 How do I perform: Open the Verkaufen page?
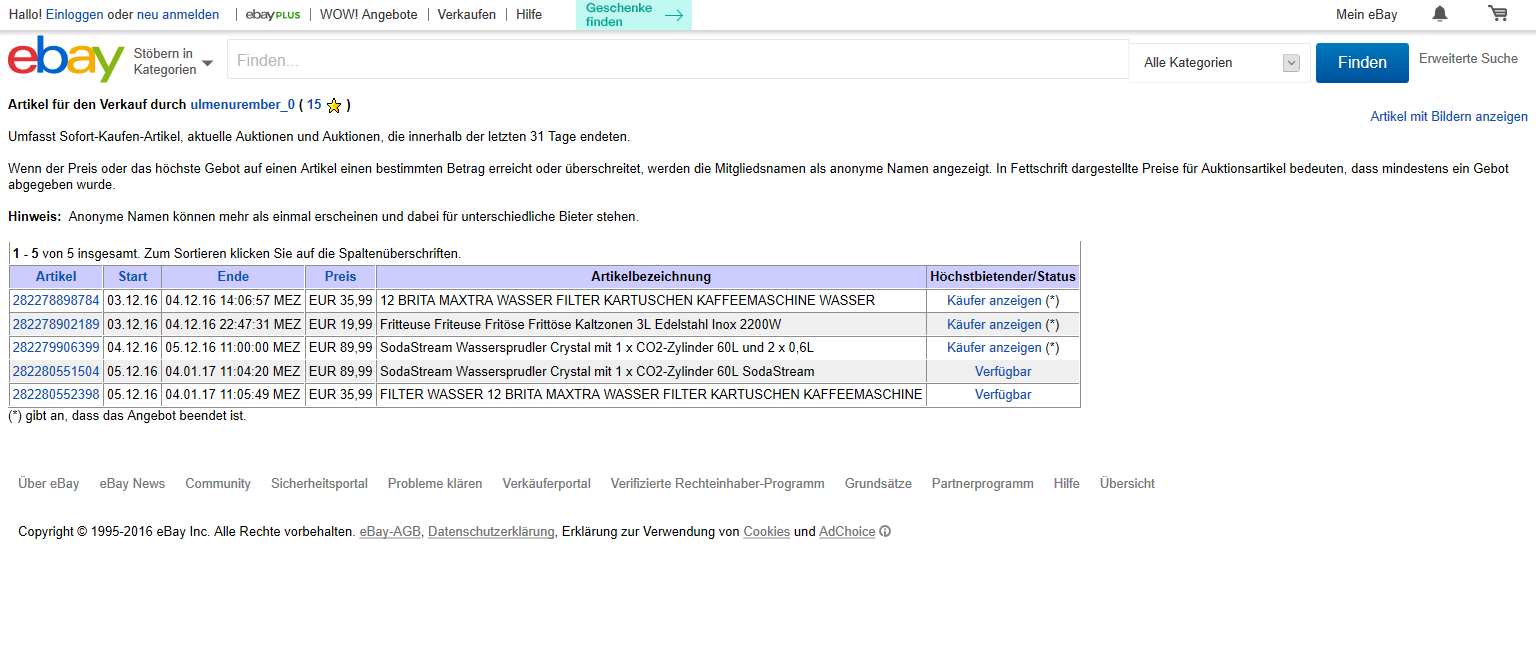(x=467, y=15)
